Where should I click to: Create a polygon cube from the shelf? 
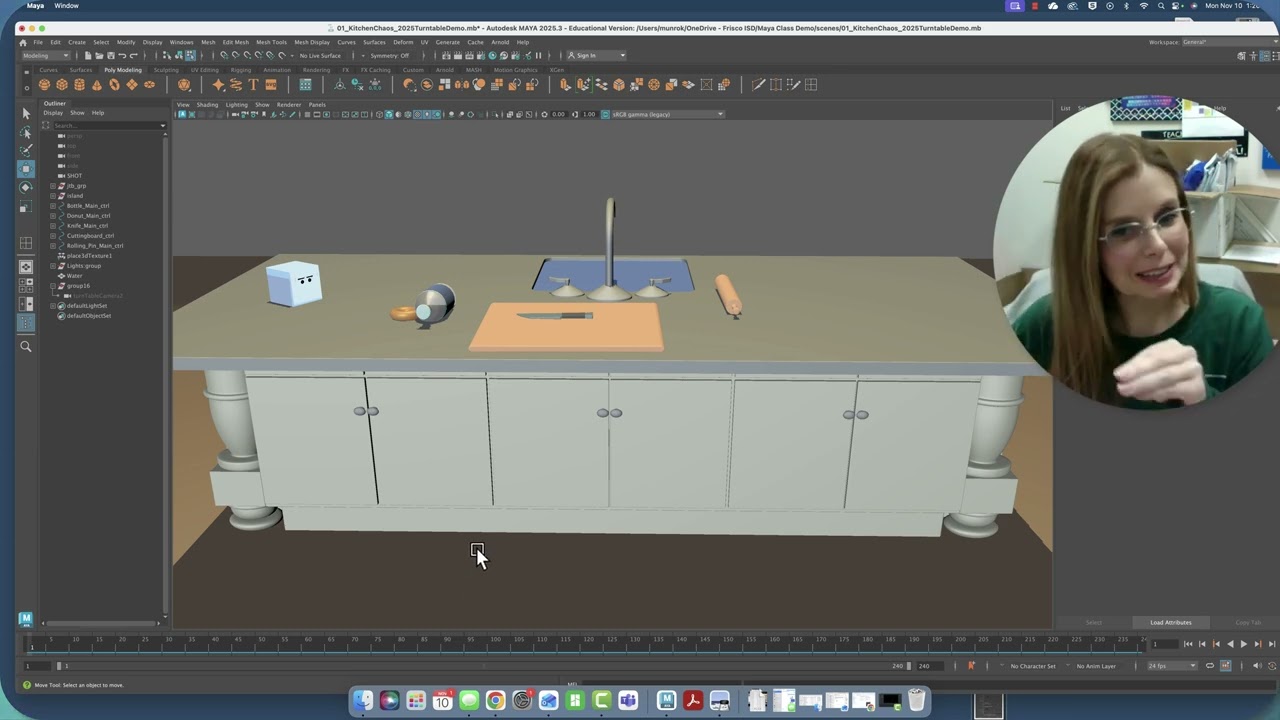[x=62, y=85]
